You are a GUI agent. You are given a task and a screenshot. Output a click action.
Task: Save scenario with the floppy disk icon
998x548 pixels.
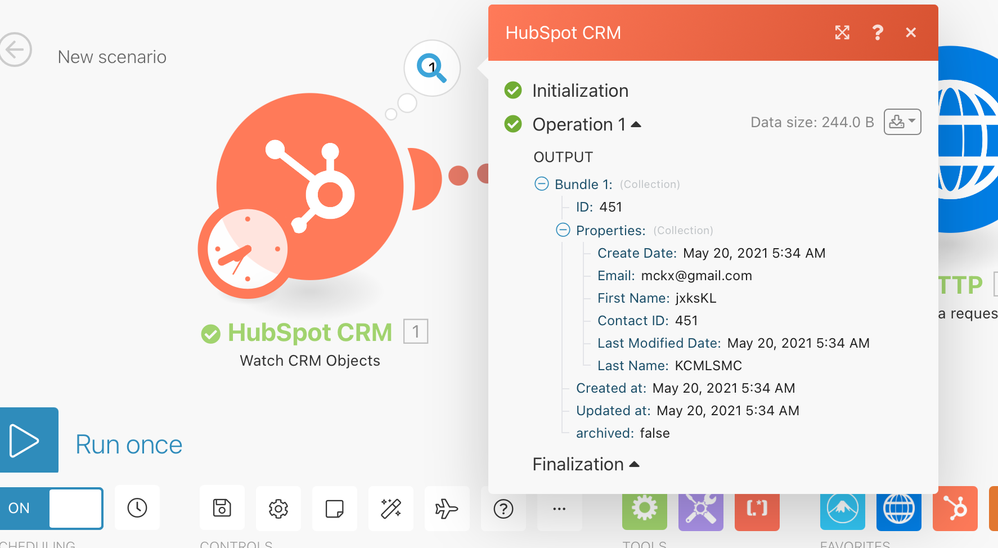point(221,508)
